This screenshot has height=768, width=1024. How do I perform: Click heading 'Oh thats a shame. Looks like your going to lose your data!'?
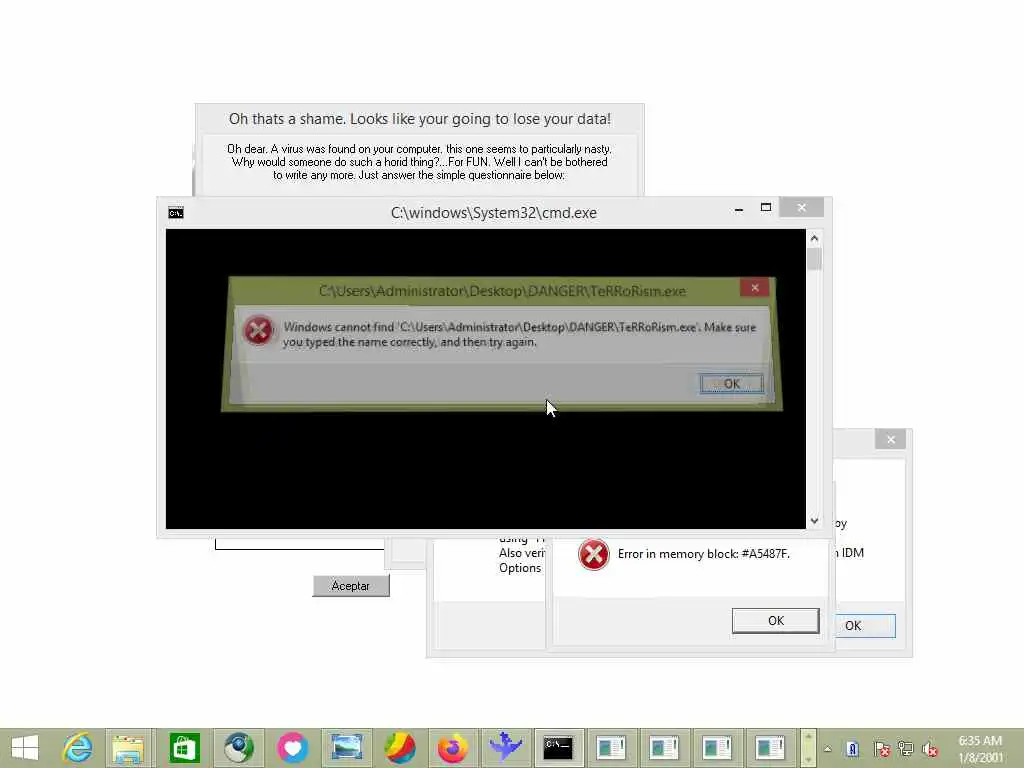point(420,119)
